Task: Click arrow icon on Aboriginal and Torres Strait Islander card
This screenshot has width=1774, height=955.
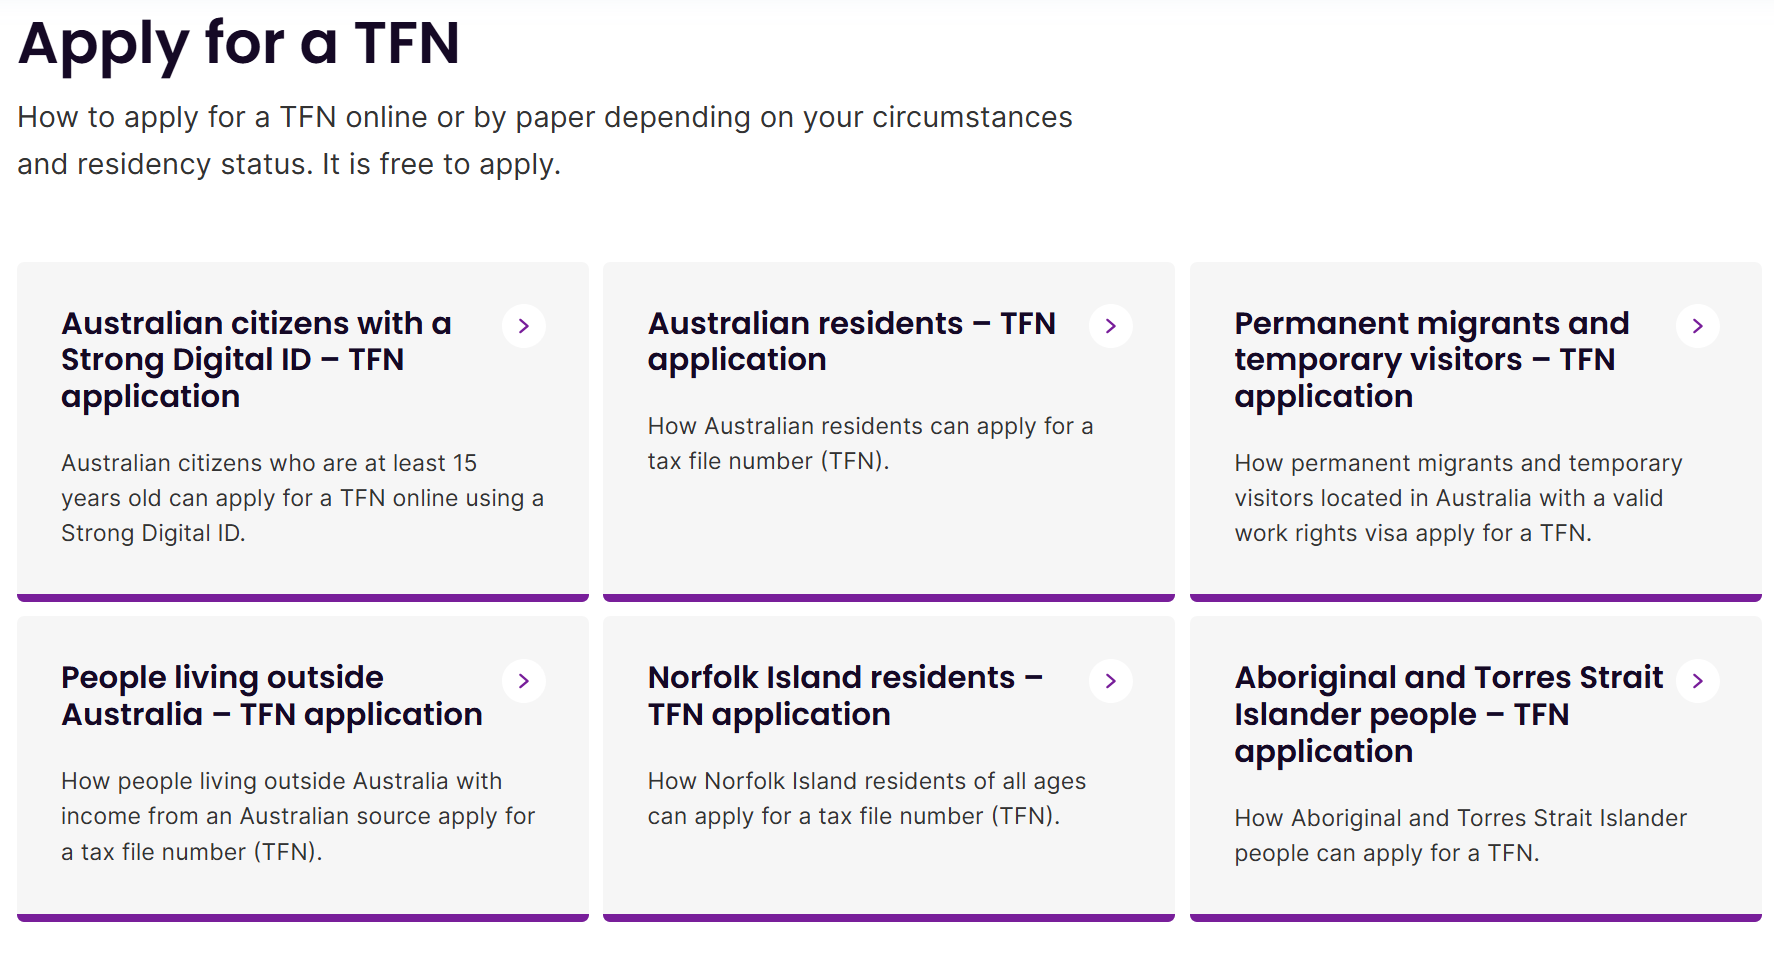Action: (x=1697, y=681)
